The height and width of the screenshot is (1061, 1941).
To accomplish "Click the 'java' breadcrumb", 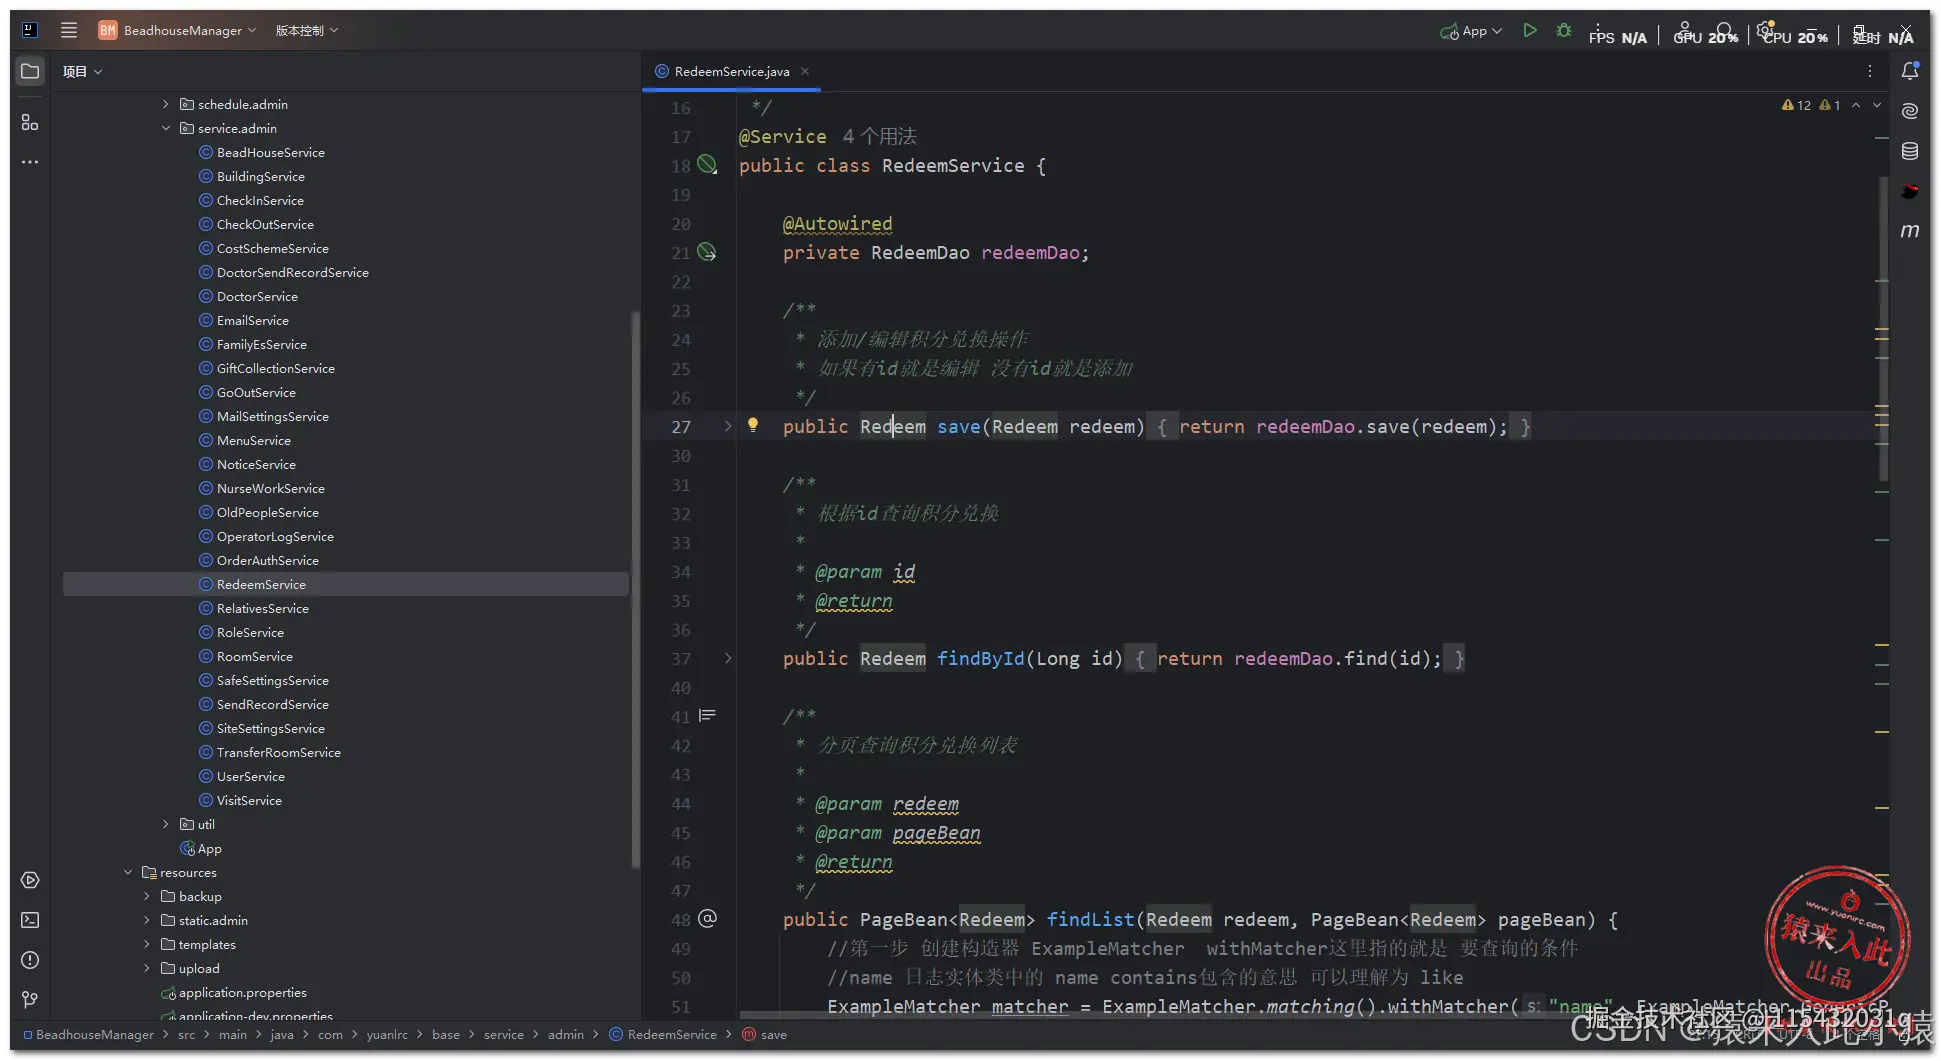I will 282,1034.
